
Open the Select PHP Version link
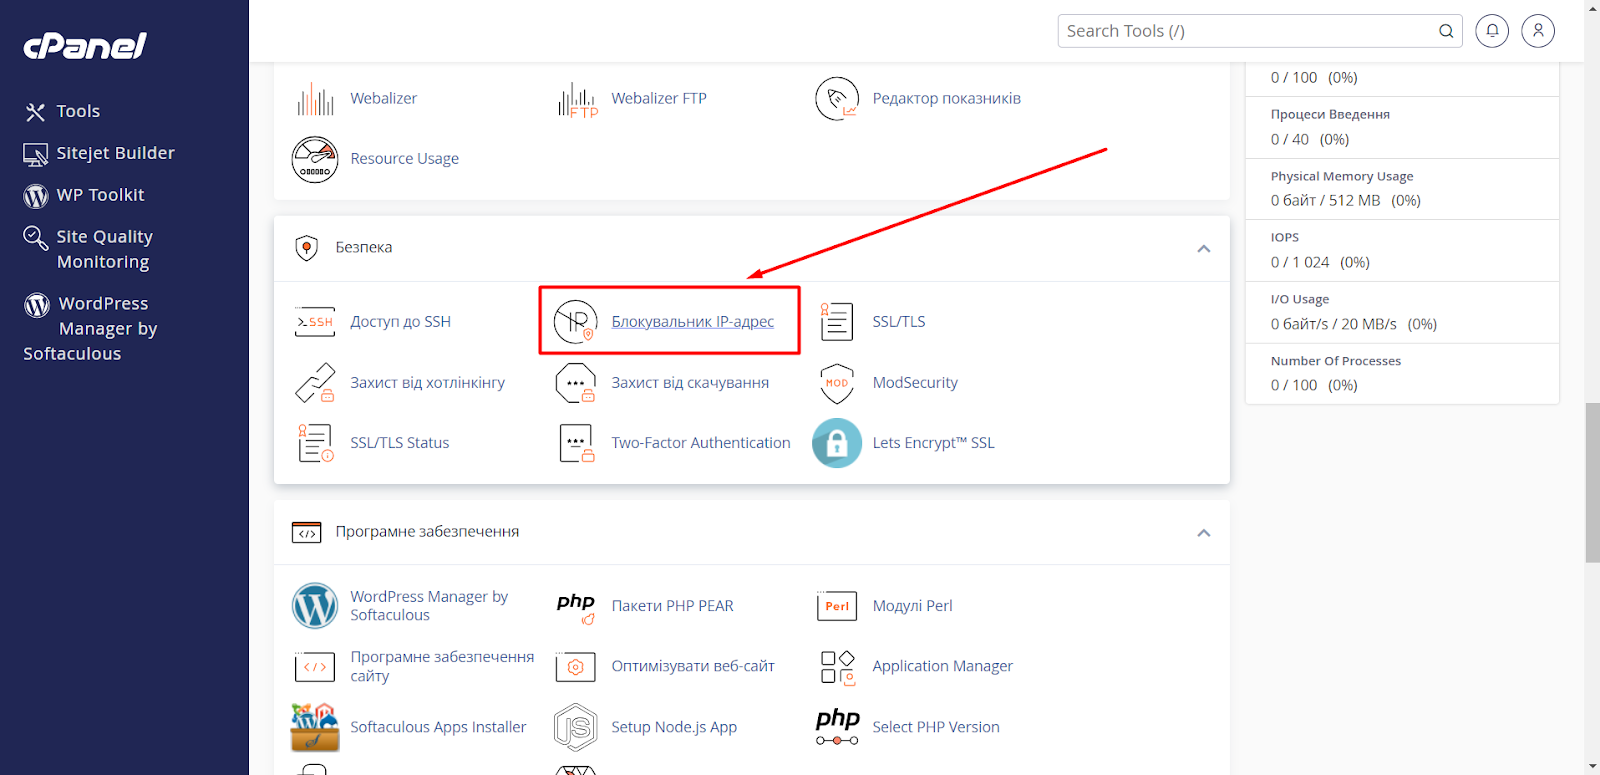936,727
